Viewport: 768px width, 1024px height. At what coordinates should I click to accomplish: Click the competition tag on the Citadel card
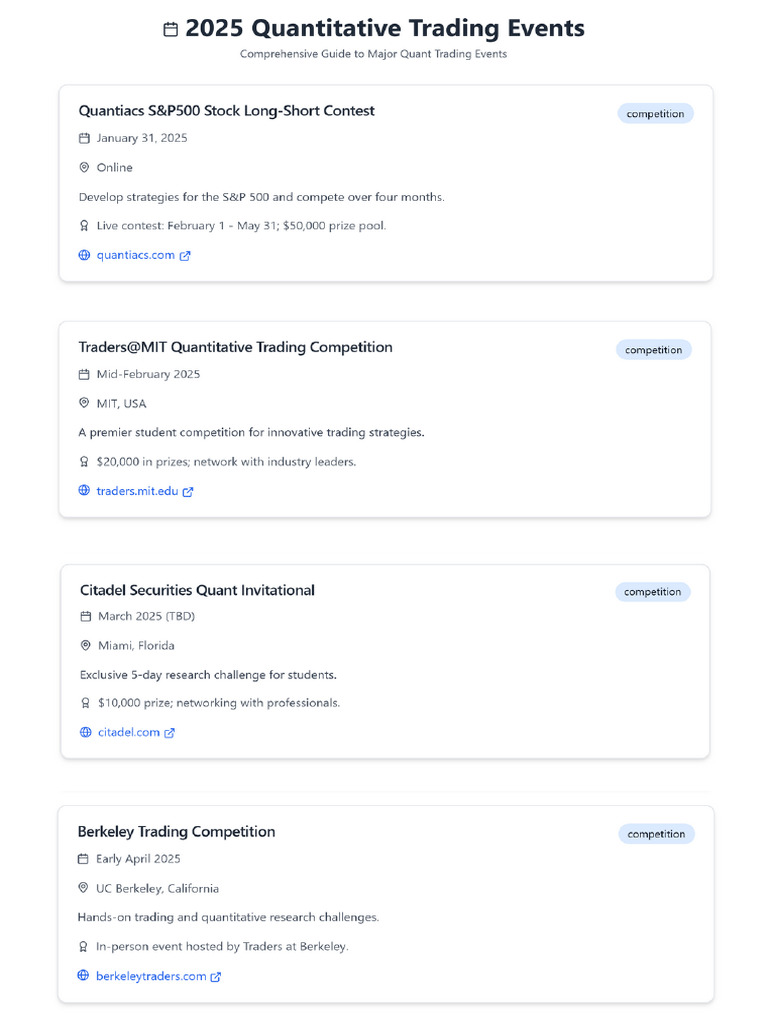tap(653, 592)
